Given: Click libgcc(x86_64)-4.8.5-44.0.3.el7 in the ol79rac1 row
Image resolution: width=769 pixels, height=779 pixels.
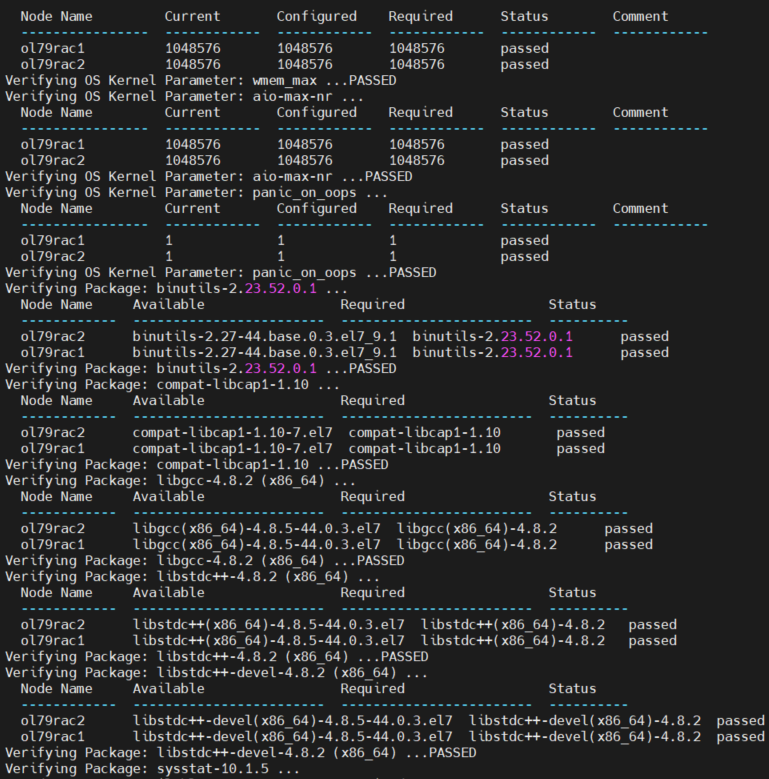Looking at the screenshot, I should pos(256,545).
